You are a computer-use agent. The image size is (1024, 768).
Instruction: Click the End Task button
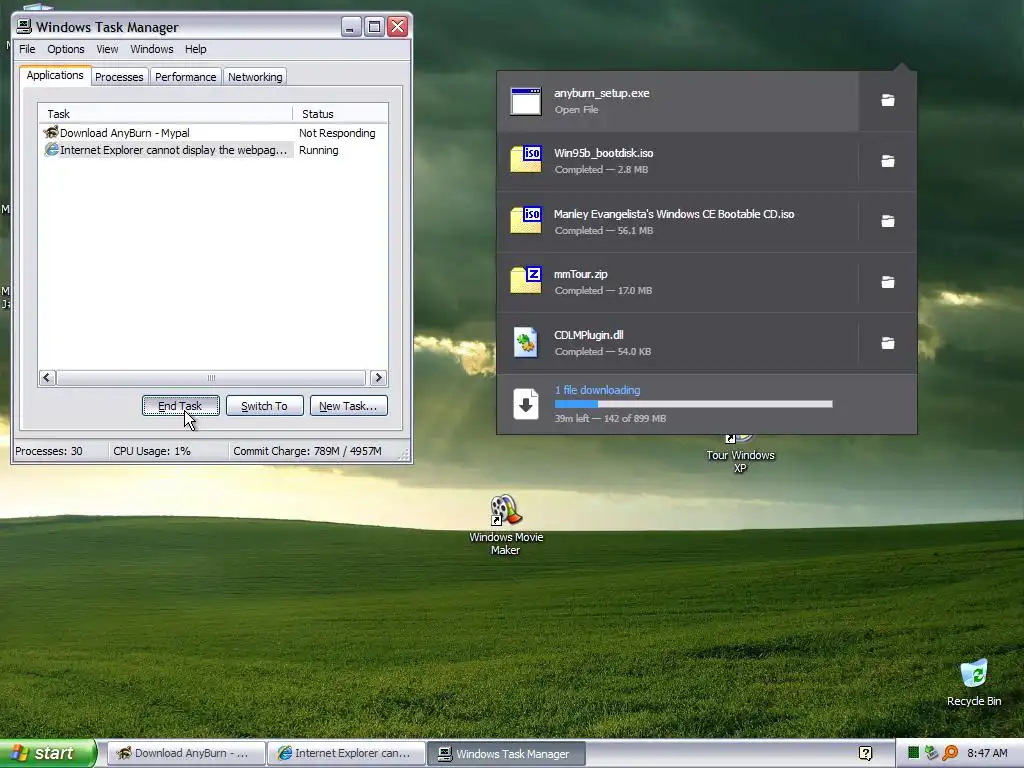pyautogui.click(x=180, y=406)
